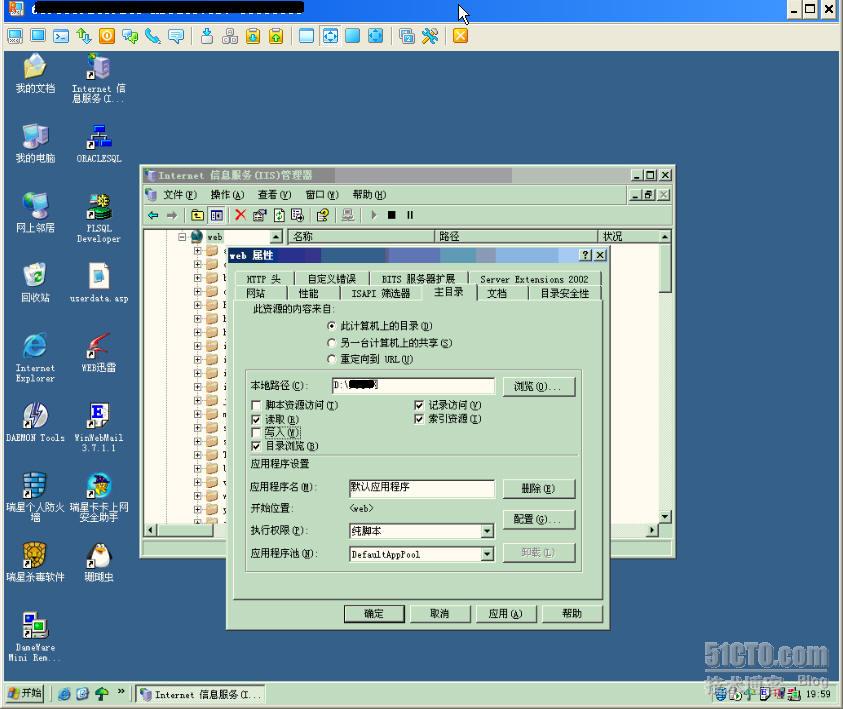Uncheck the 记录访问 checkbox
This screenshot has width=843, height=709.
coord(419,405)
